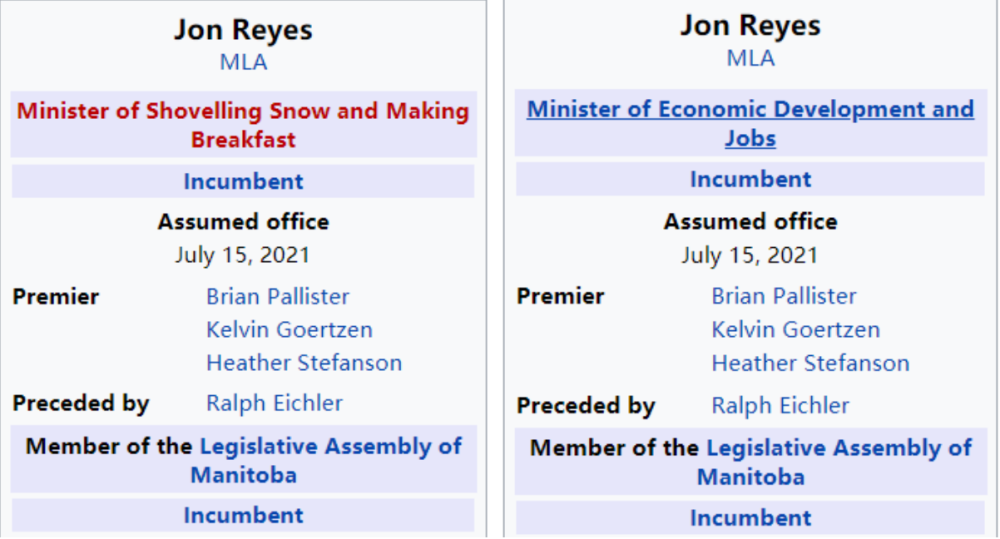Screen dimensions: 1000x539
Task: Open the red Minister of Shovelling Snow link
Action: 243,111
